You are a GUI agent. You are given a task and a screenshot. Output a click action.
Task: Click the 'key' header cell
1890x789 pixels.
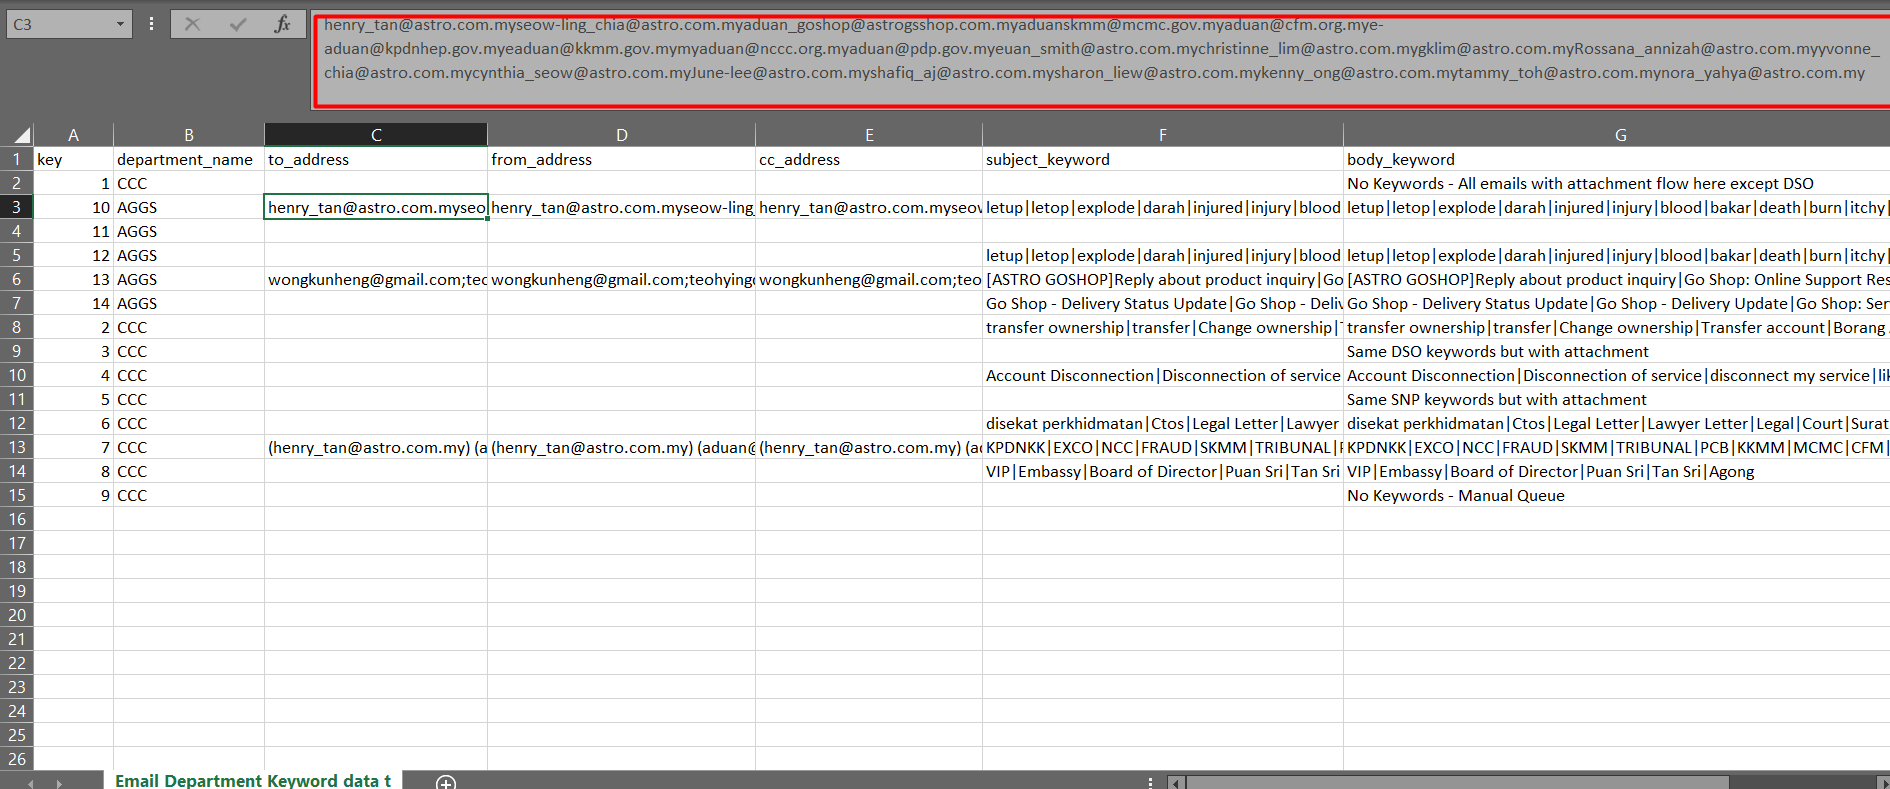(73, 159)
